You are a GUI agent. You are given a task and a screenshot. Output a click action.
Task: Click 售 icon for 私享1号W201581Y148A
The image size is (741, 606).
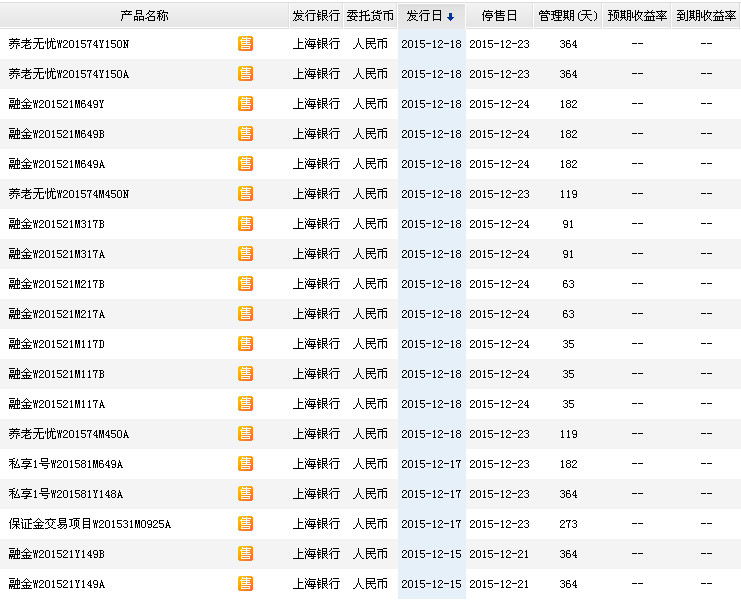(245, 494)
